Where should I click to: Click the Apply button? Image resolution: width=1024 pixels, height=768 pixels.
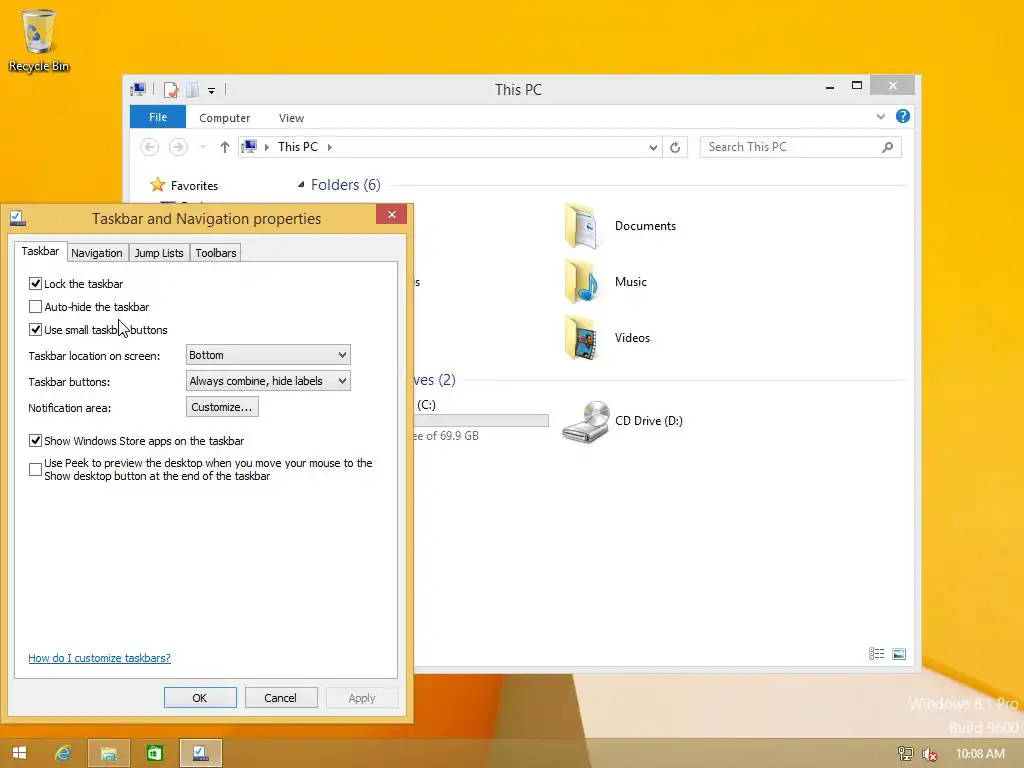click(x=362, y=697)
